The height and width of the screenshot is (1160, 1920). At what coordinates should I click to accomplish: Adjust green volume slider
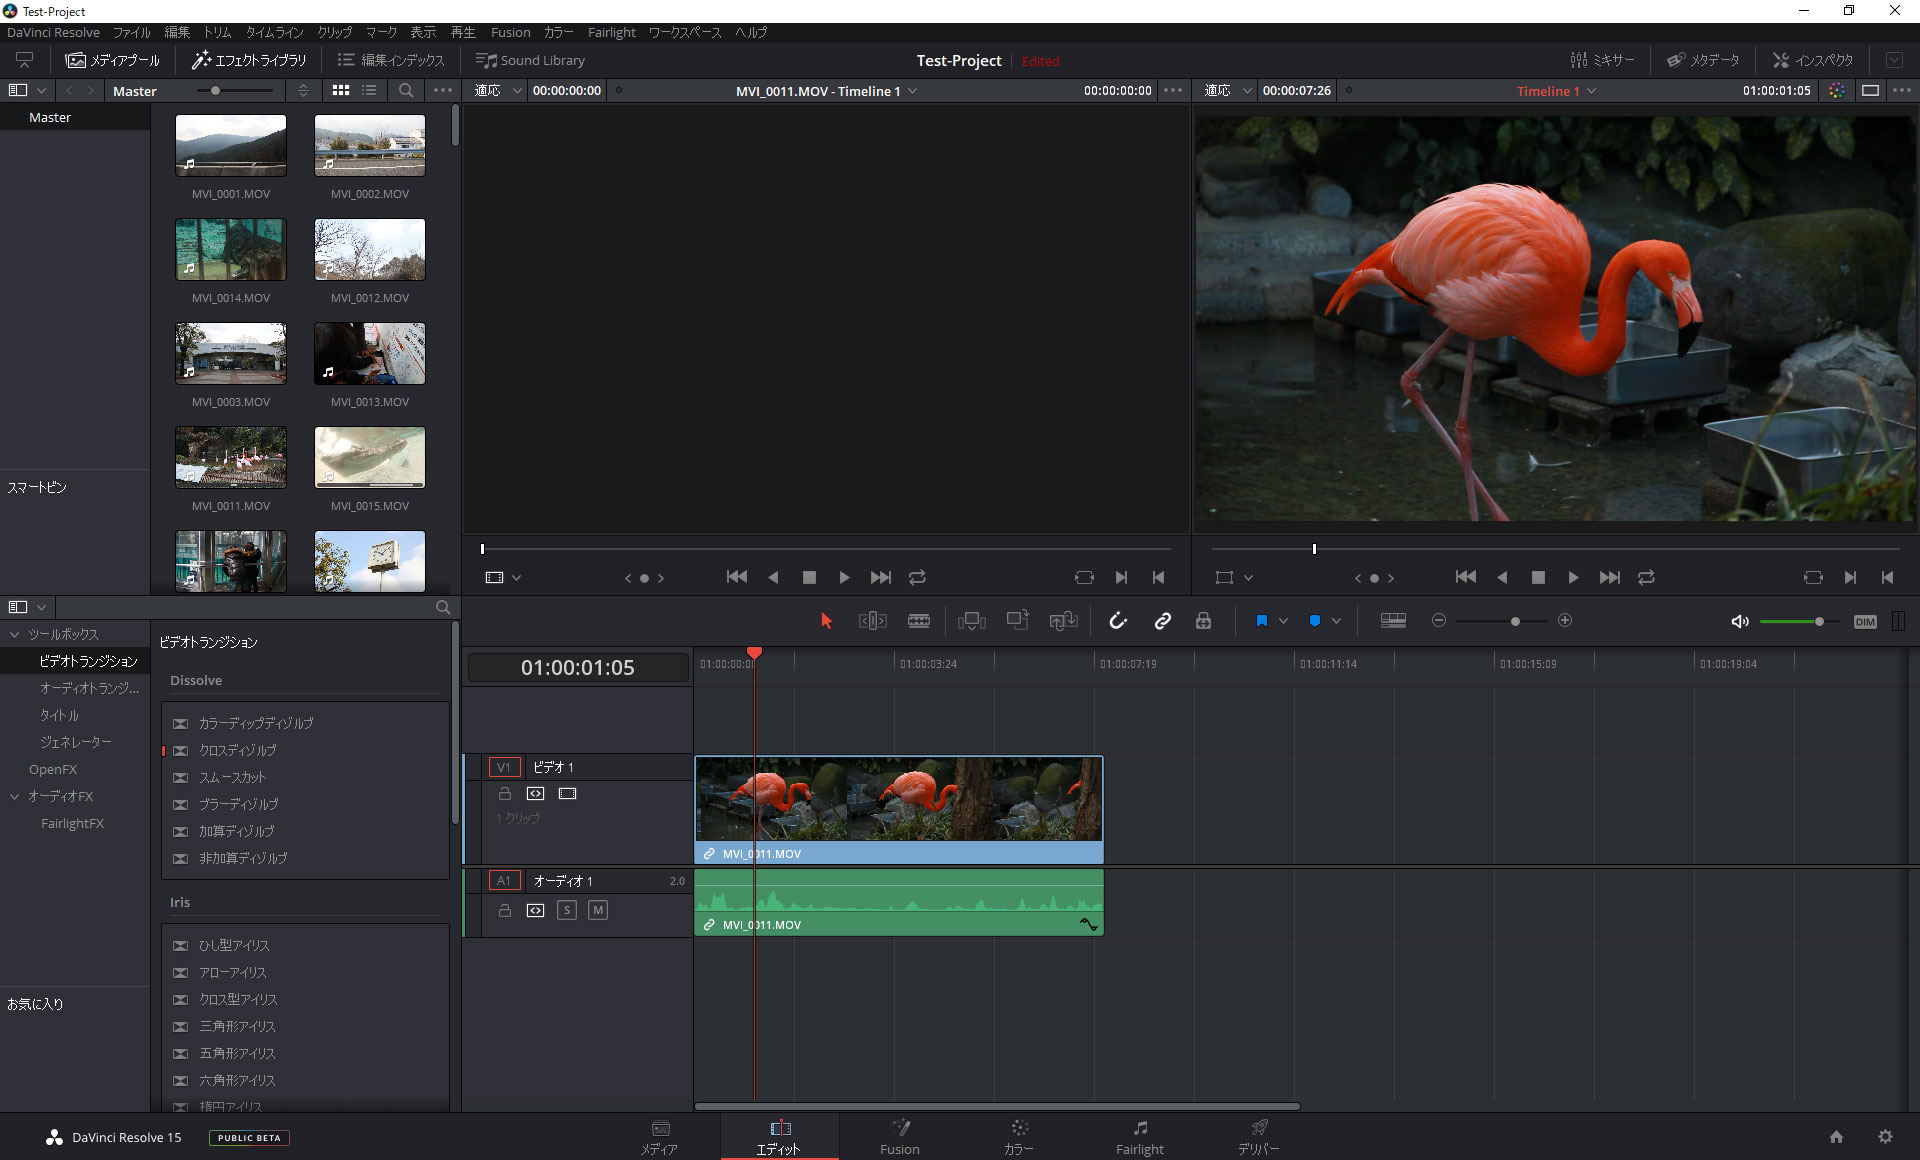pyautogui.click(x=1819, y=621)
